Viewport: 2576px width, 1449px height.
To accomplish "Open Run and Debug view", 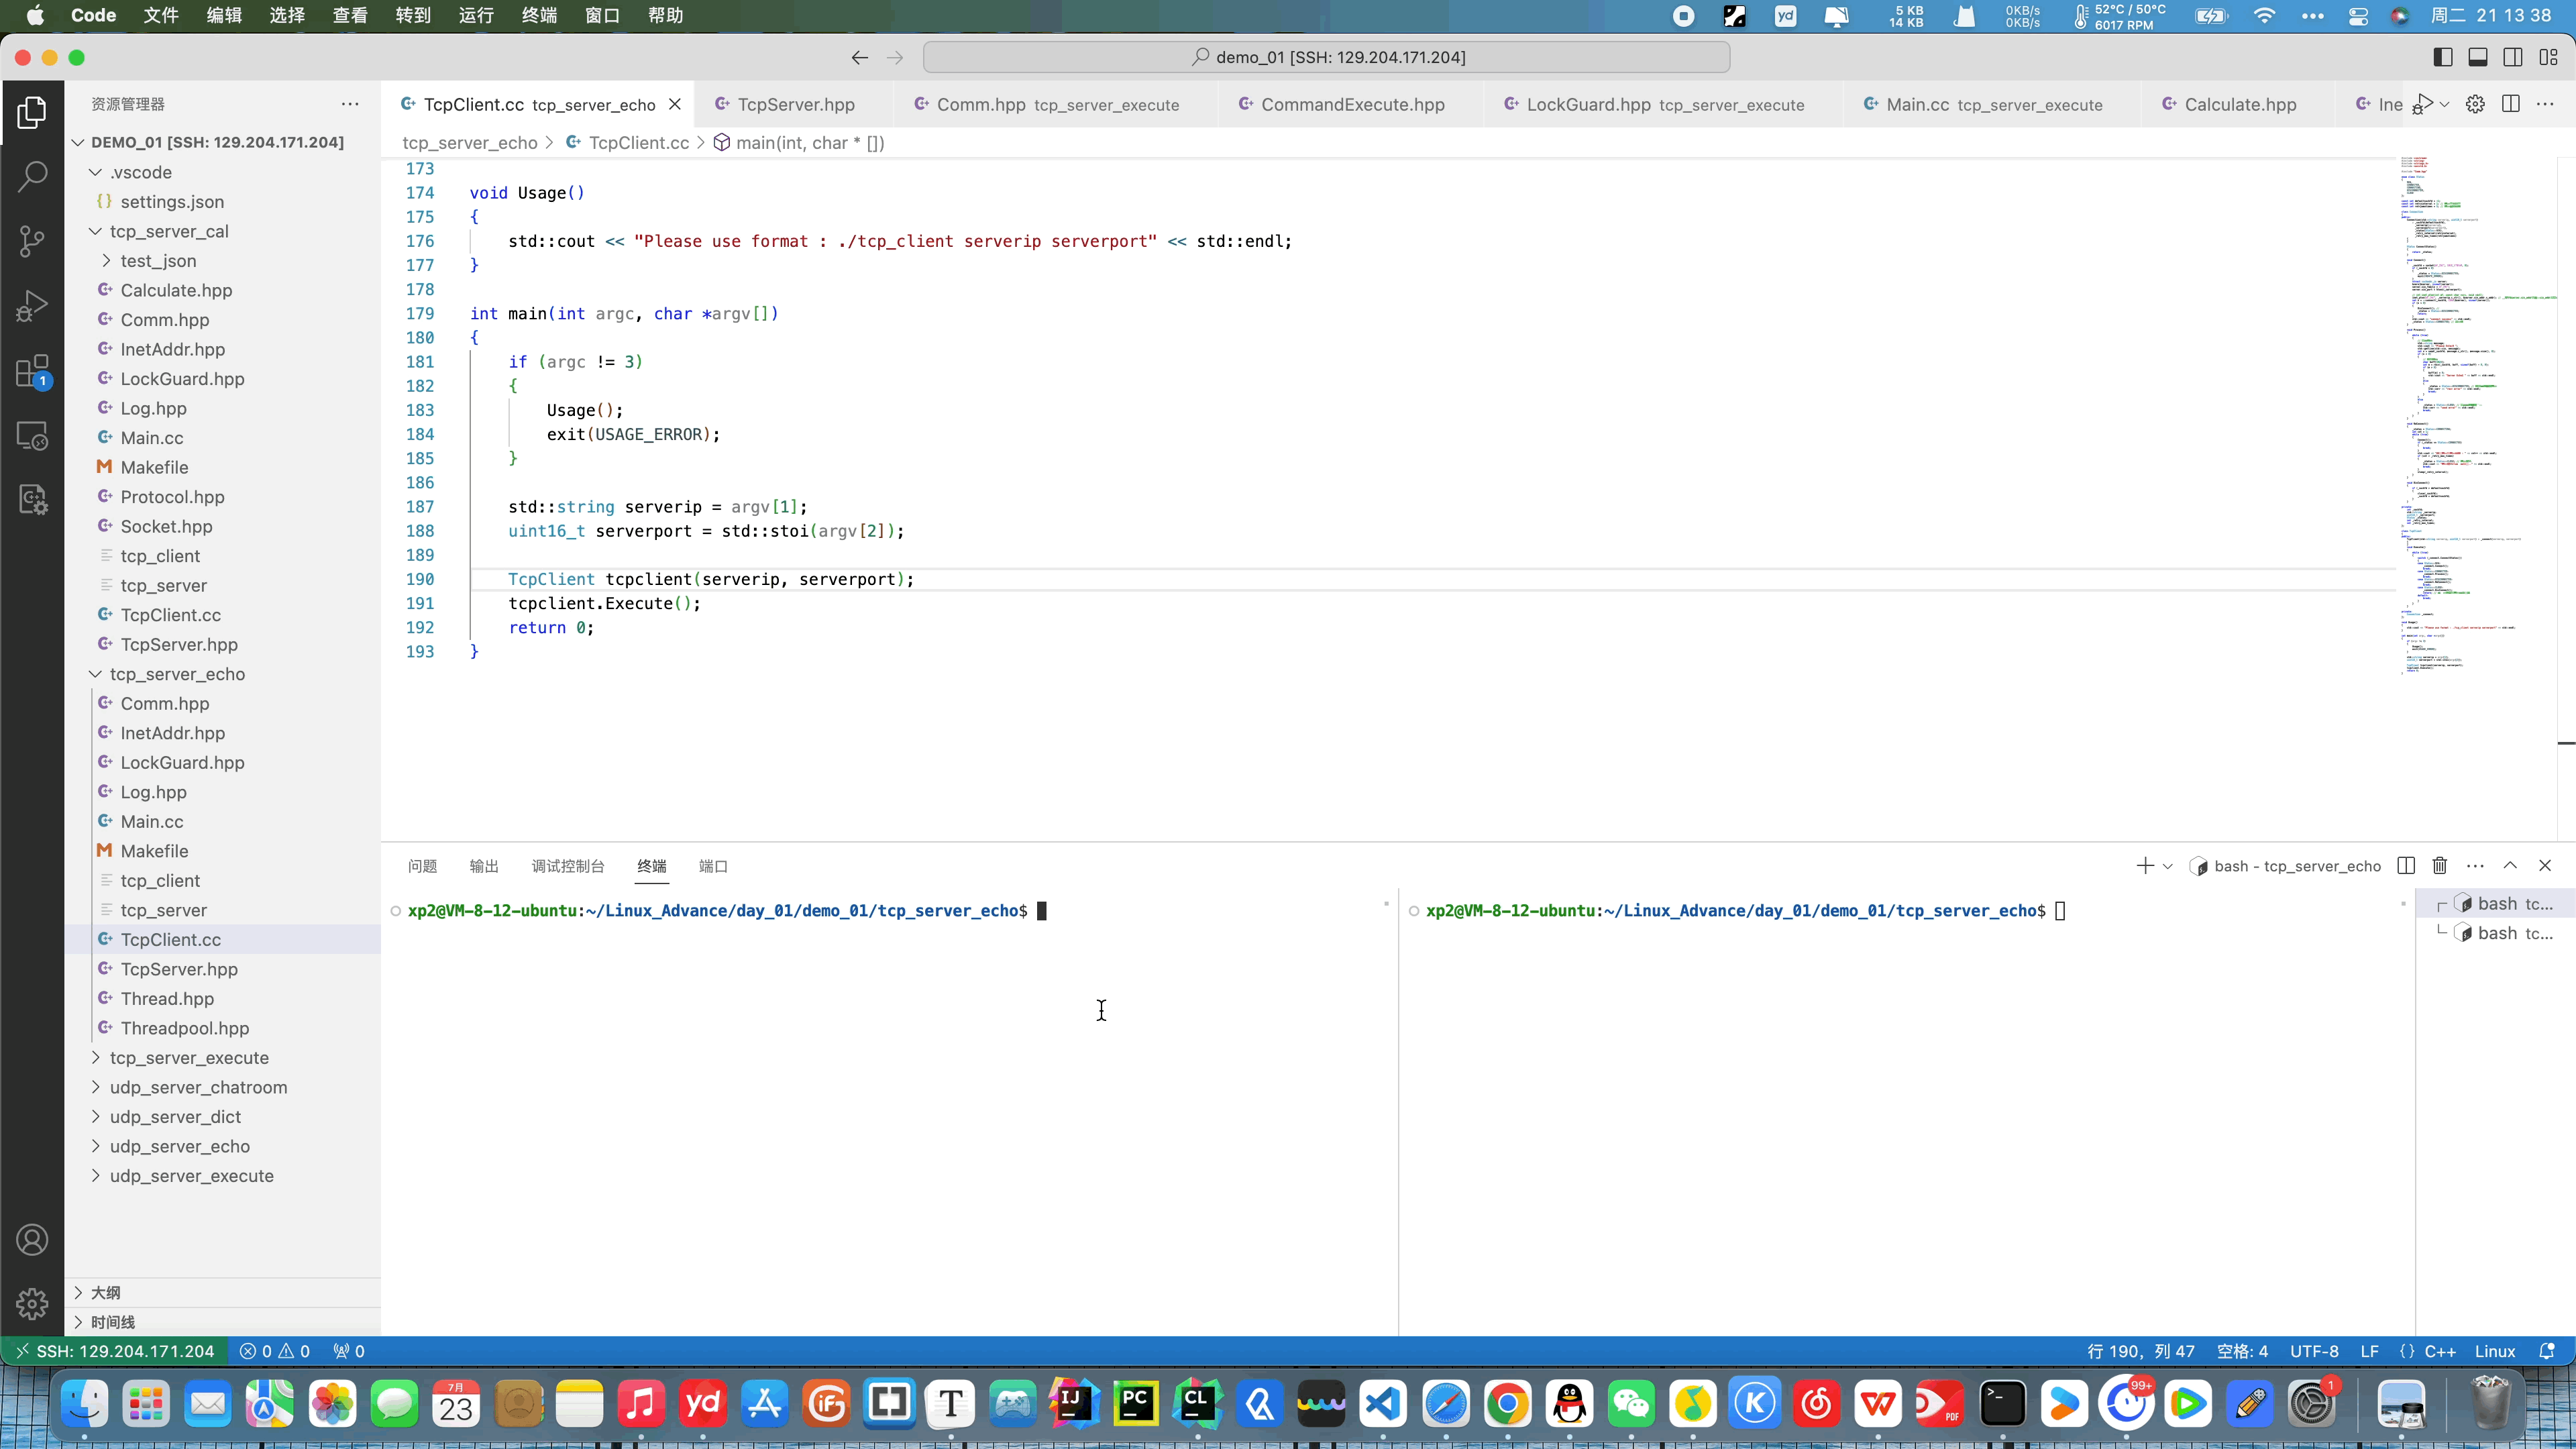I will pos(32,306).
